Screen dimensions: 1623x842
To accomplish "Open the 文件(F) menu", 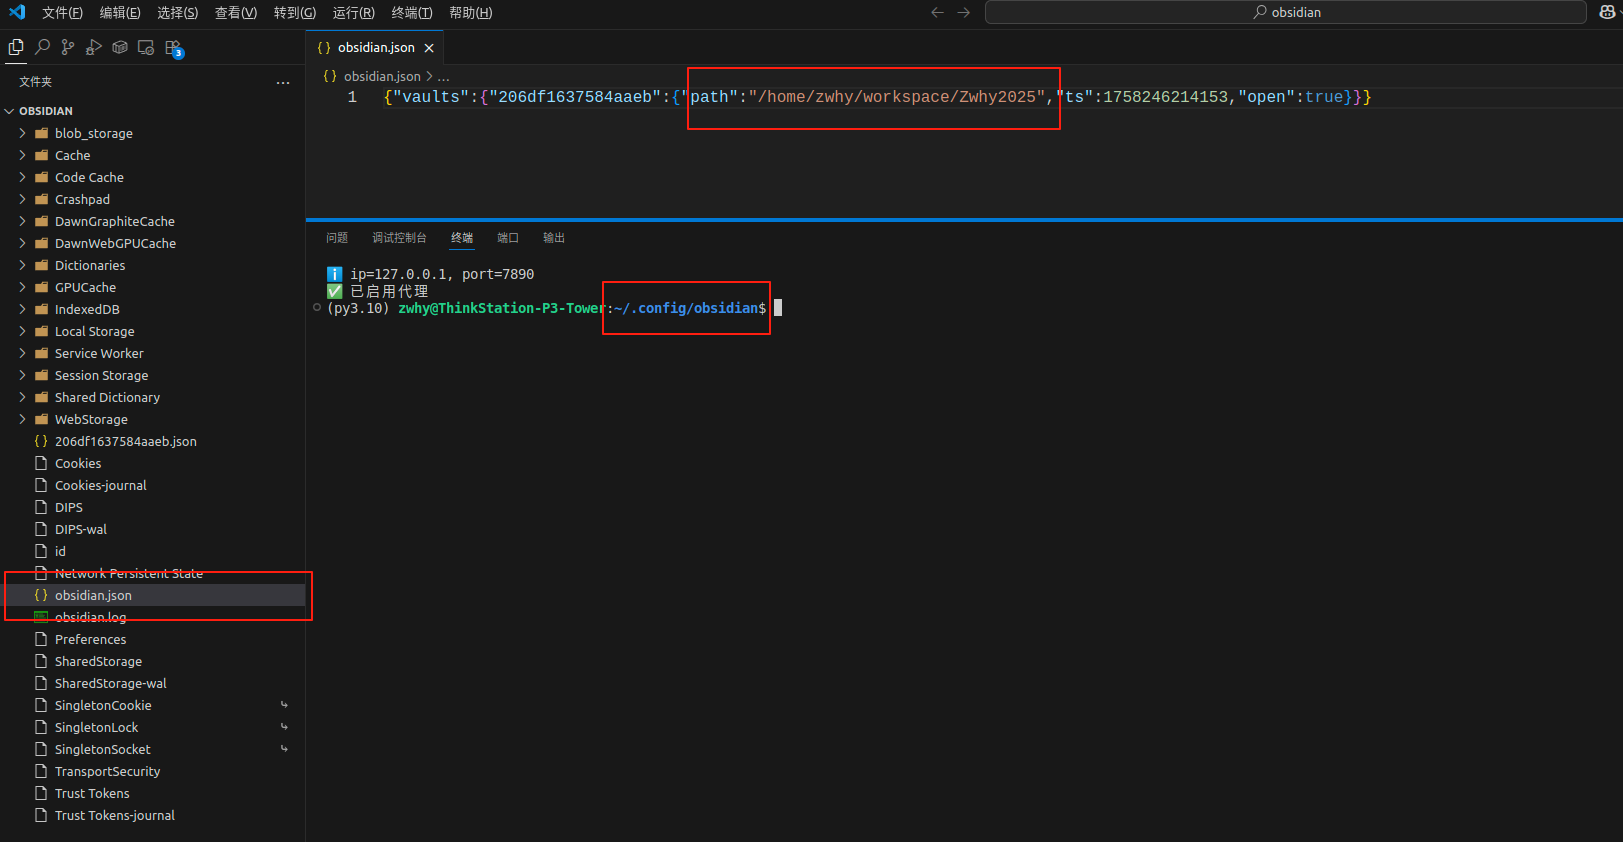I will pyautogui.click(x=62, y=12).
